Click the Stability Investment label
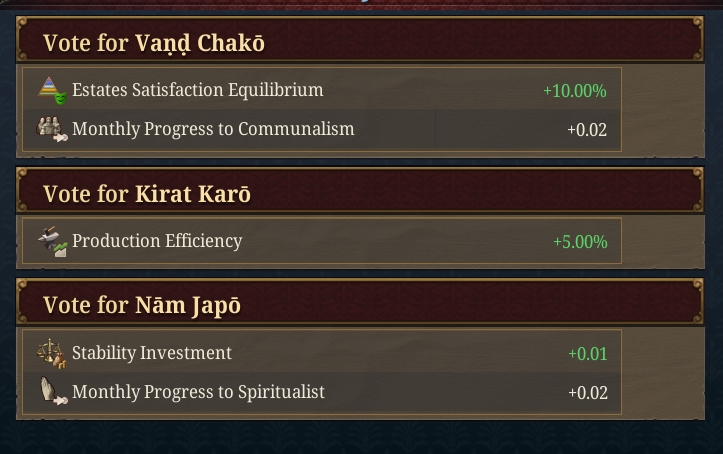Screen dimensions: 723x454 [152, 353]
